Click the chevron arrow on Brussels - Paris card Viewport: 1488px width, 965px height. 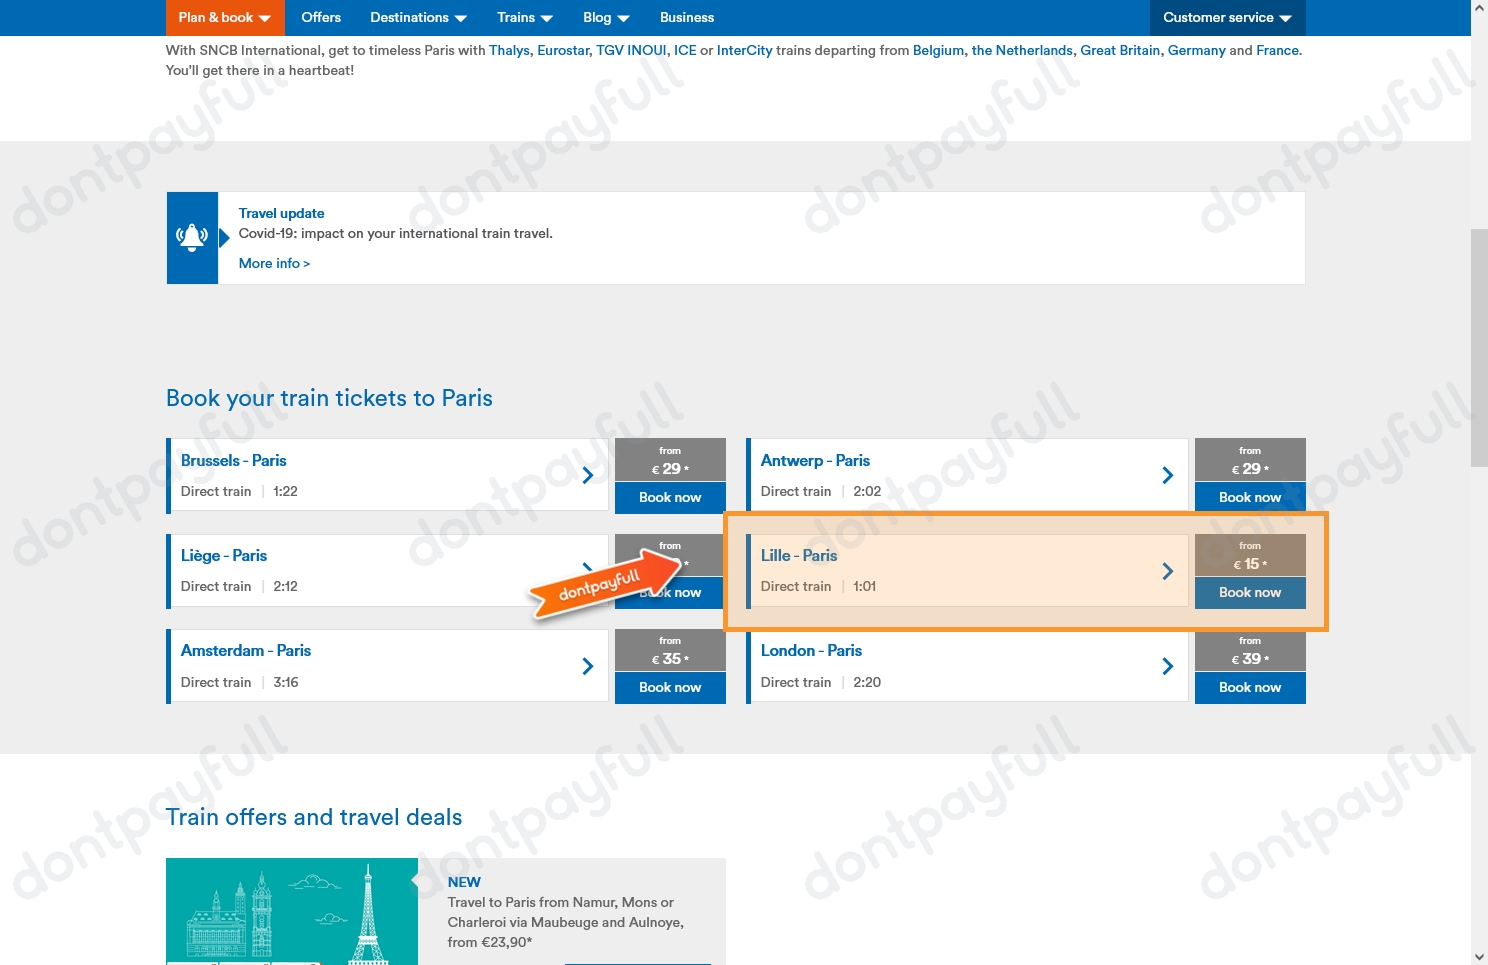(x=587, y=475)
